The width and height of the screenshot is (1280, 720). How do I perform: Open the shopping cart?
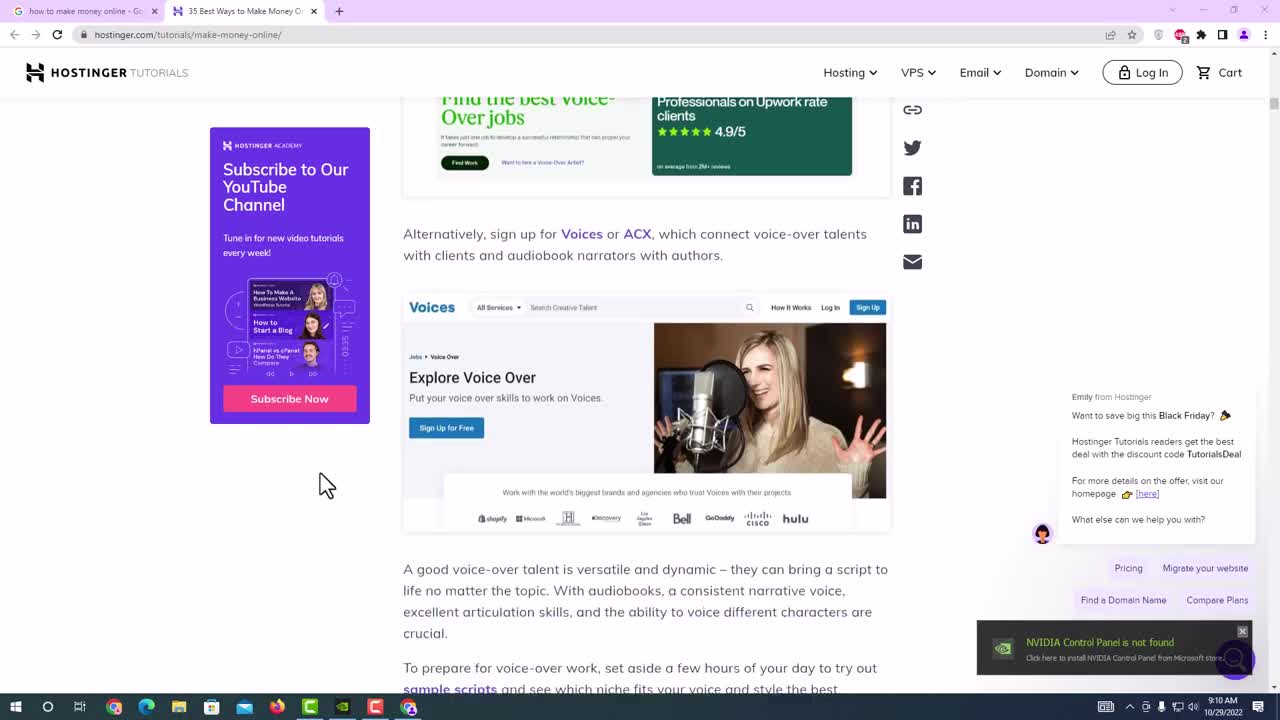point(1219,72)
